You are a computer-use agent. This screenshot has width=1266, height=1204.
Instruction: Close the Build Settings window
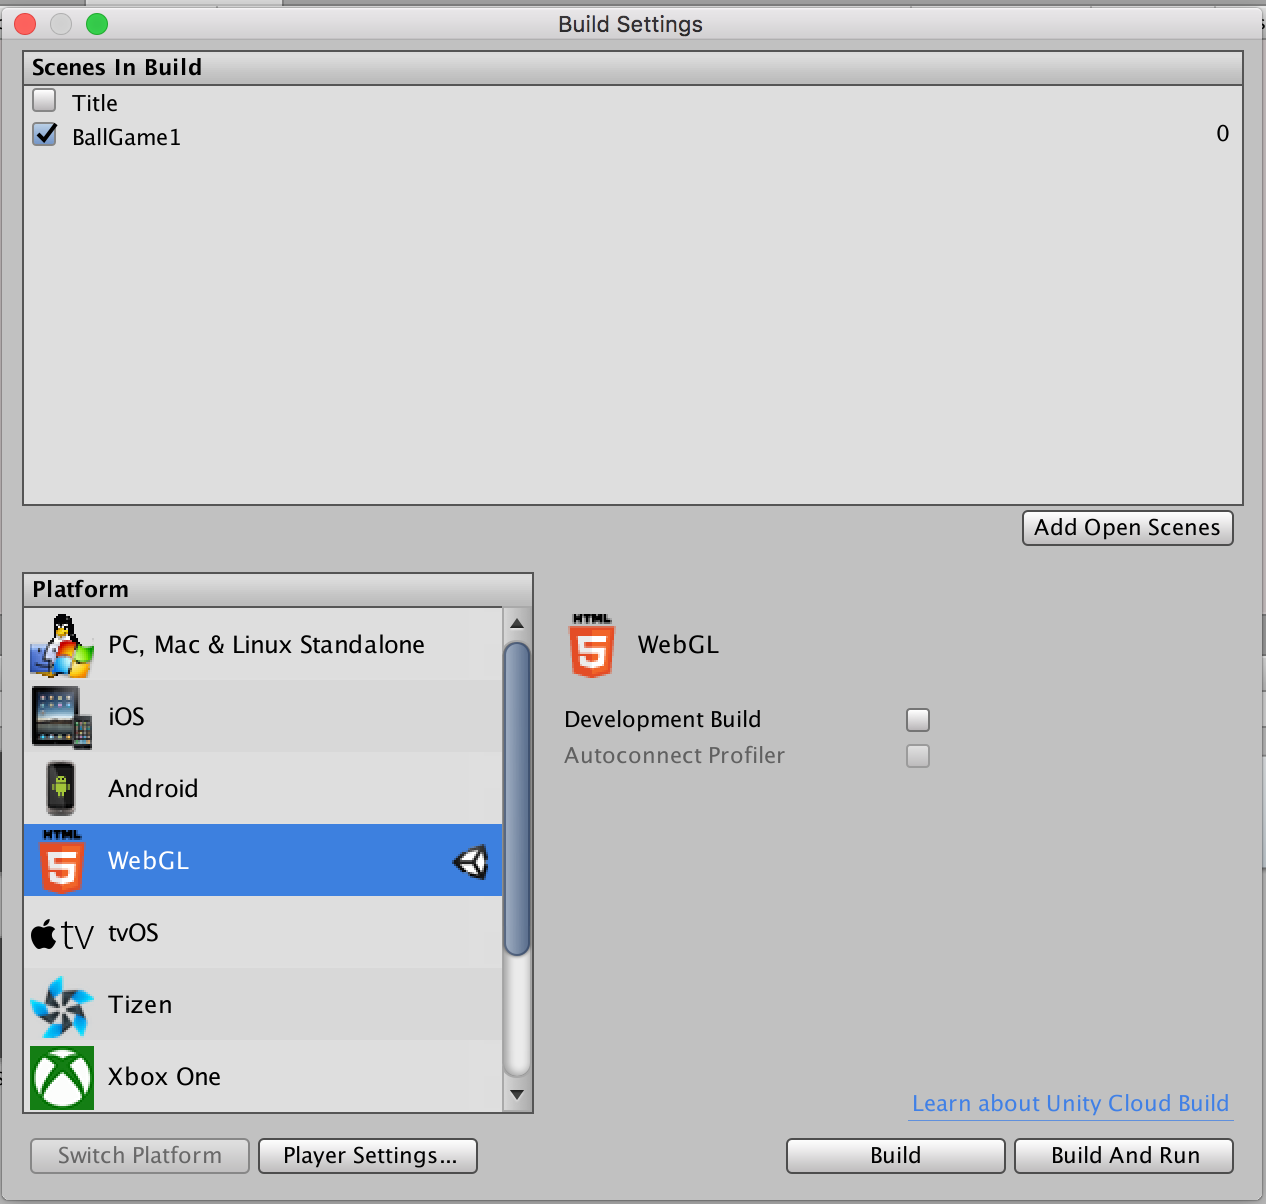click(26, 24)
